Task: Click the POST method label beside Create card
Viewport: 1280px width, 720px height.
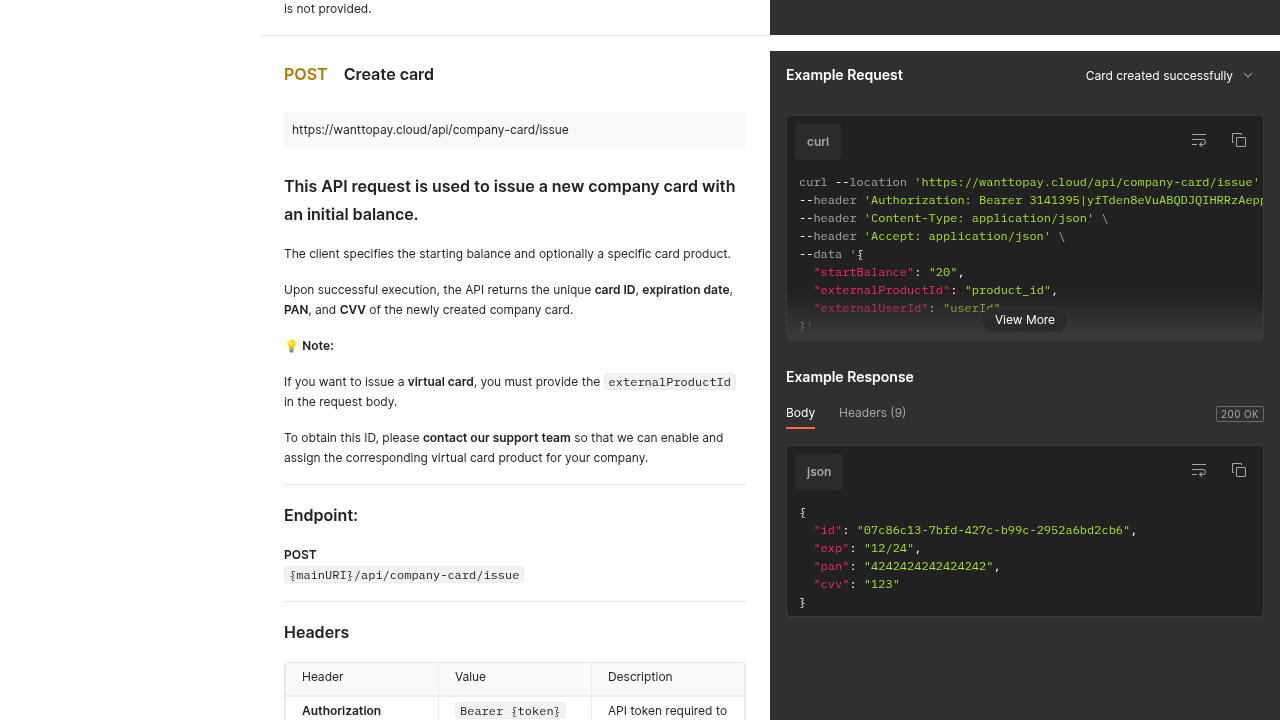Action: click(x=305, y=75)
